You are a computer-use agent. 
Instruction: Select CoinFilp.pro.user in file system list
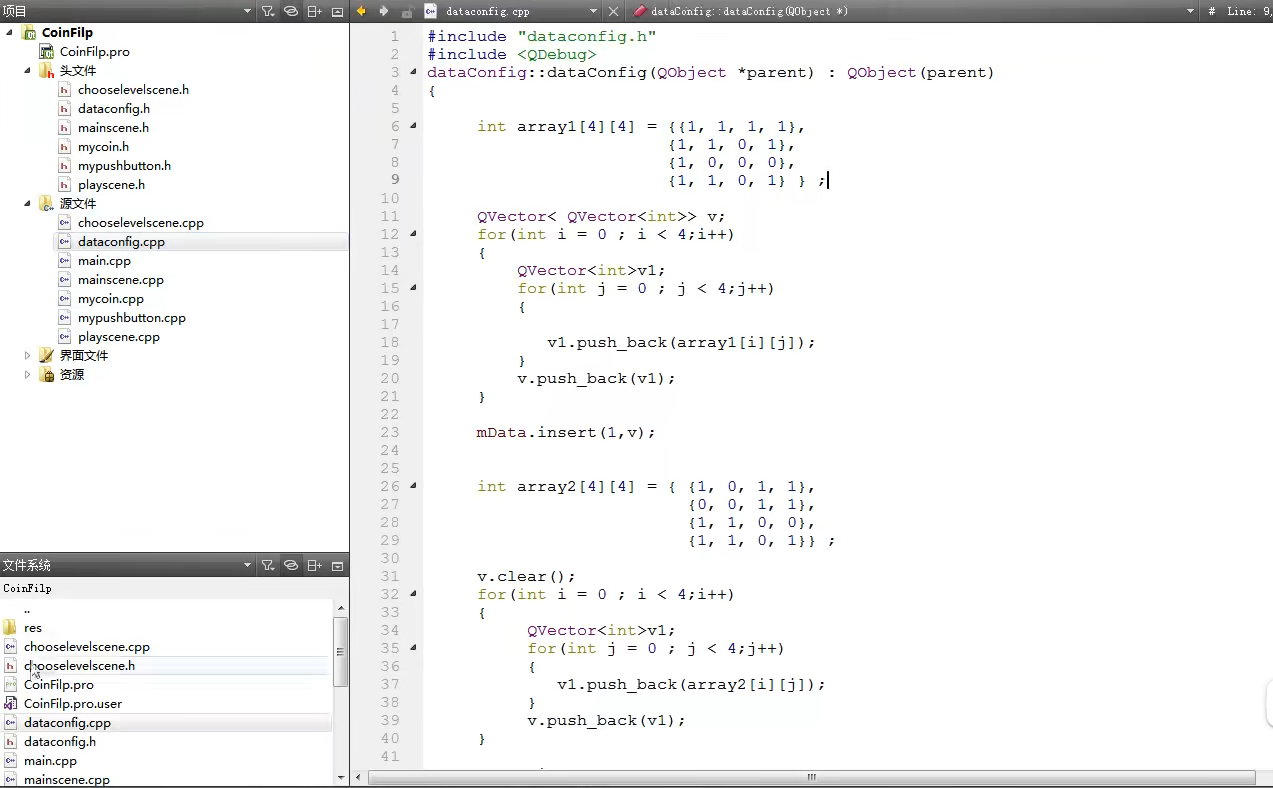coord(73,704)
